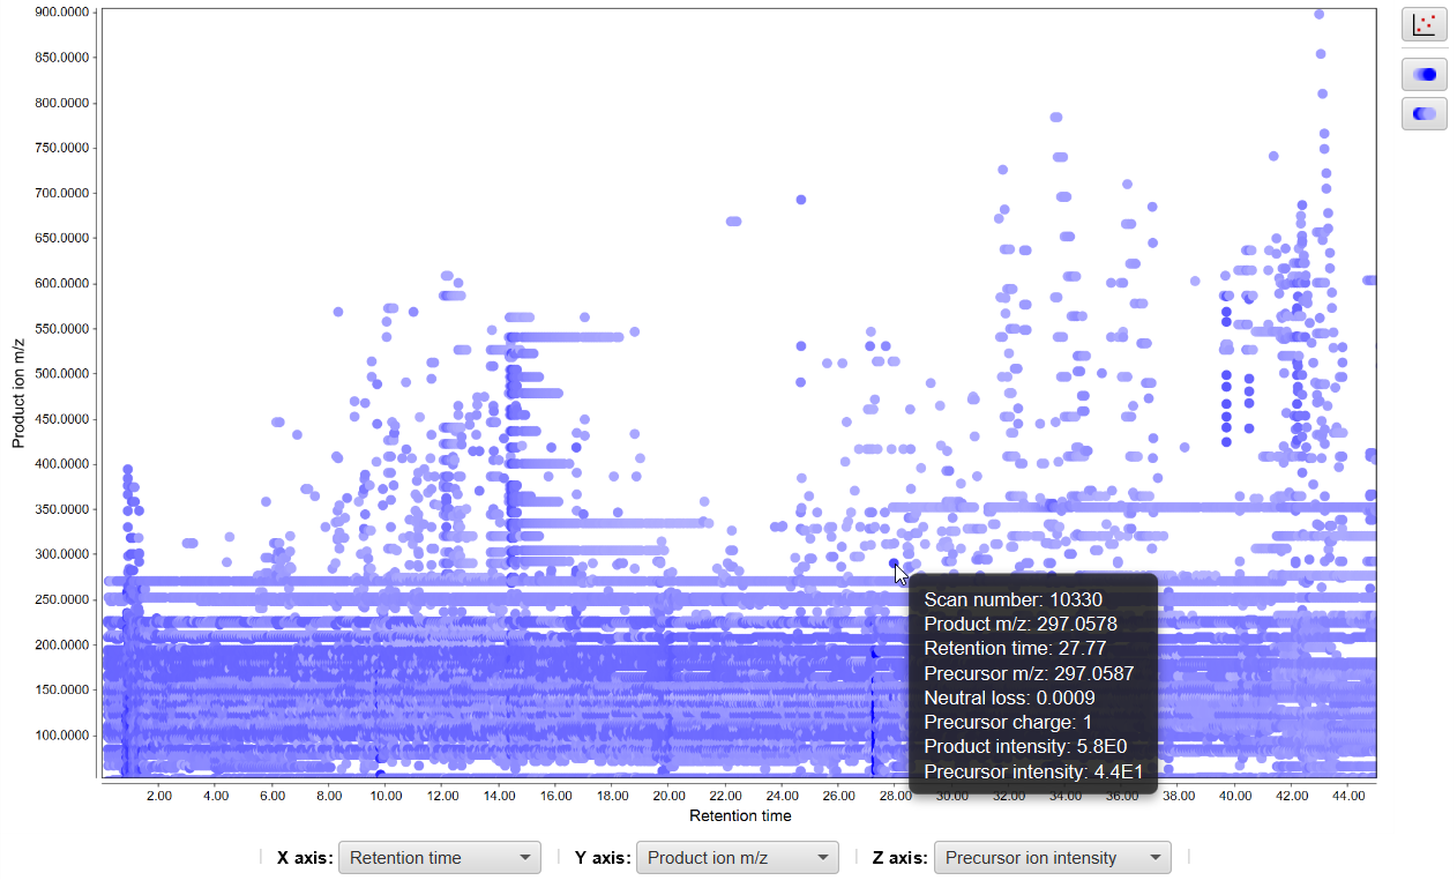This screenshot has height=881, width=1455.
Task: Click the 4.00 retention time tick label
Action: click(x=216, y=796)
